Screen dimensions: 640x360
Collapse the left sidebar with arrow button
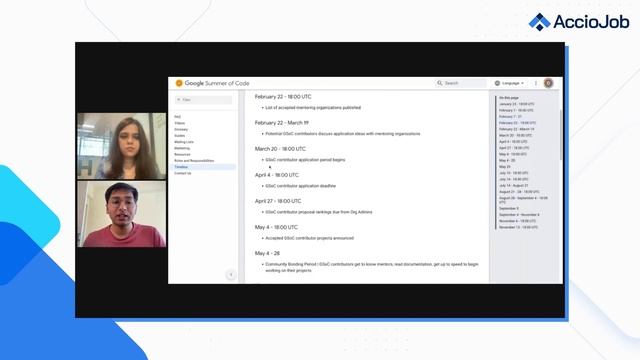(231, 275)
